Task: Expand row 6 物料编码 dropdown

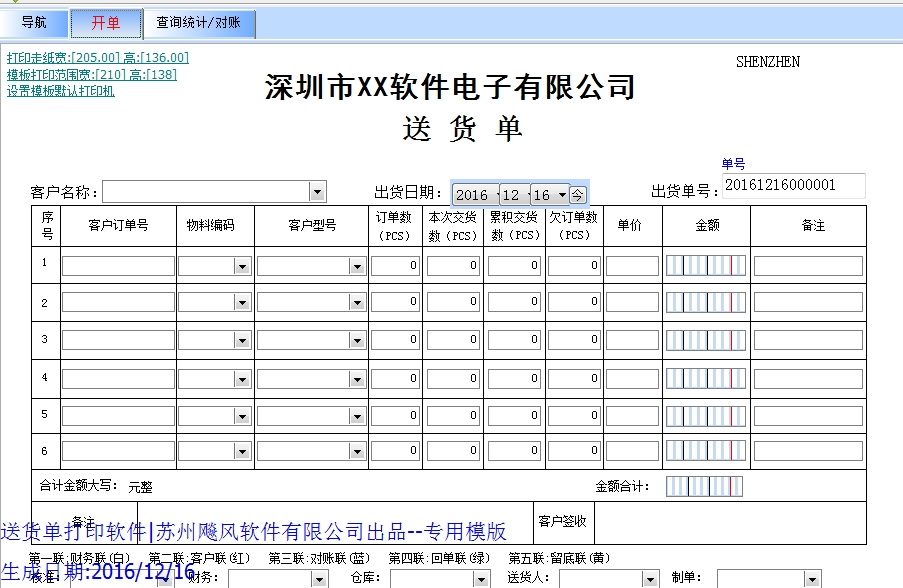Action: pyautogui.click(x=242, y=451)
